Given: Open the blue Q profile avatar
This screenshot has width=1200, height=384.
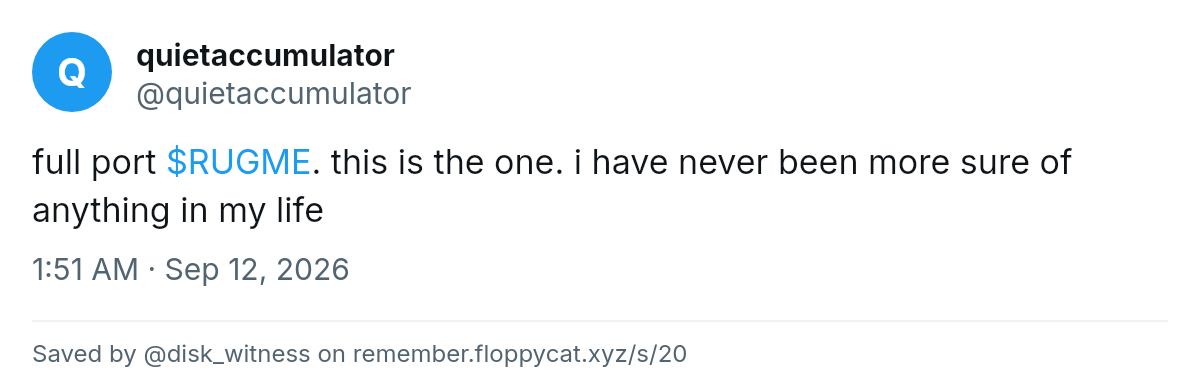Looking at the screenshot, I should pyautogui.click(x=72, y=72).
